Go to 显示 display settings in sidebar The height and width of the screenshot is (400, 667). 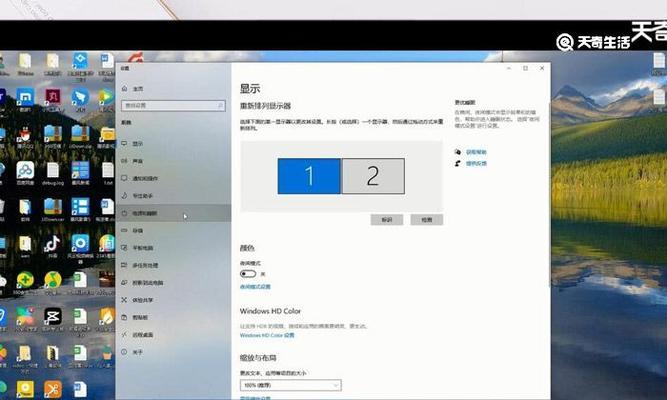173,144
